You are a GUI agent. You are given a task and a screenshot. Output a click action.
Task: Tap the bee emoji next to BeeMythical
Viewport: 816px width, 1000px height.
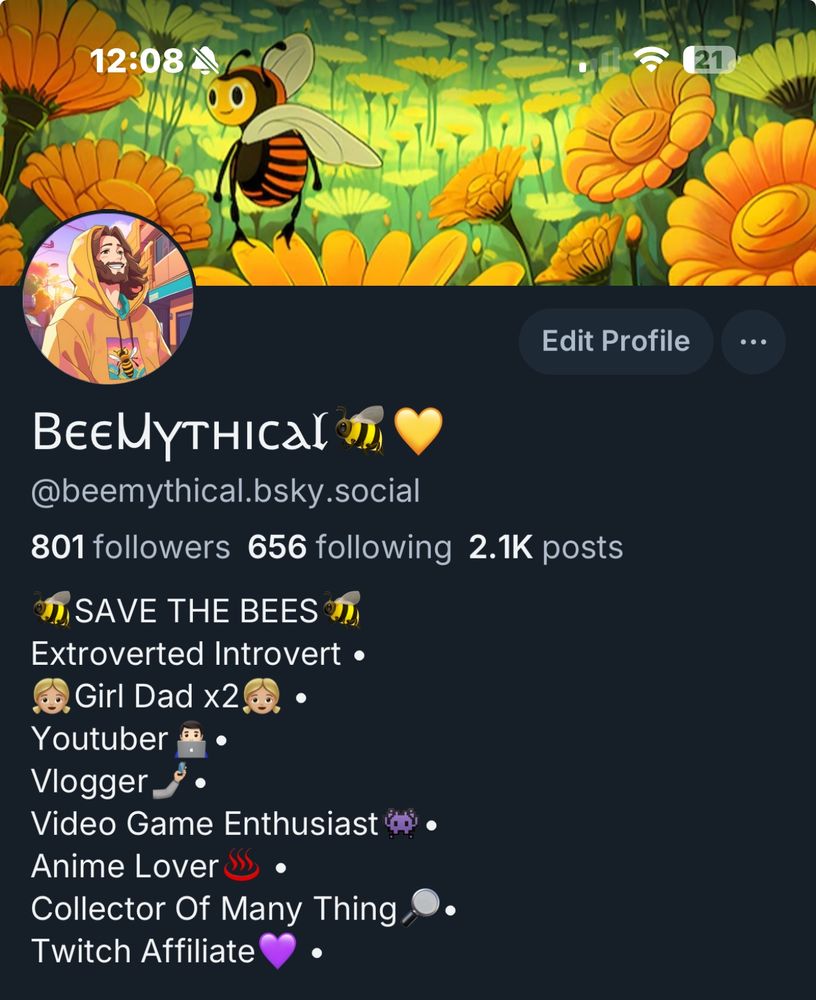(360, 430)
